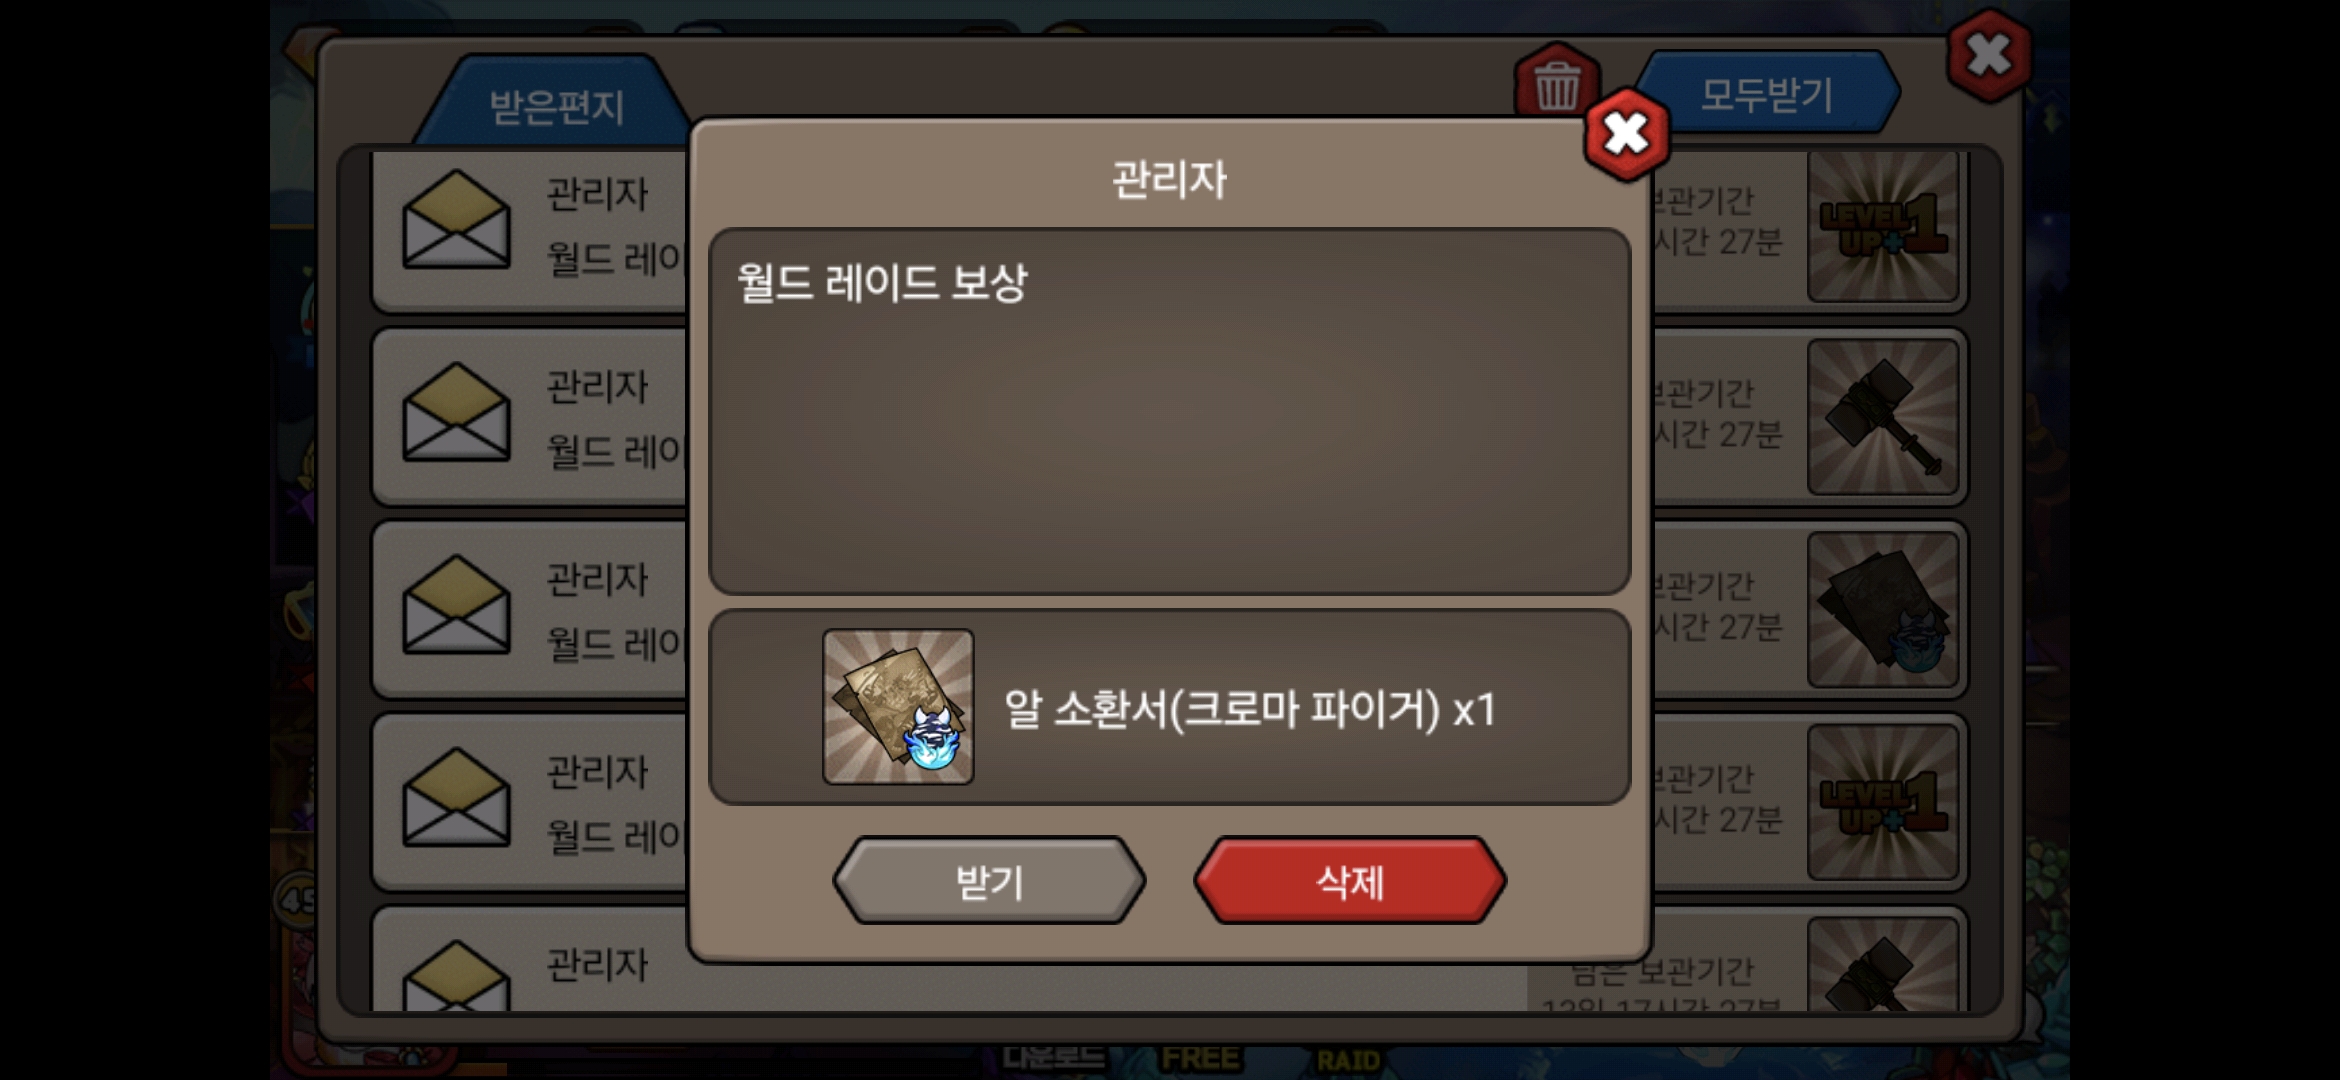Click the red 삭제 delete button
2340x1080 pixels.
[1349, 881]
